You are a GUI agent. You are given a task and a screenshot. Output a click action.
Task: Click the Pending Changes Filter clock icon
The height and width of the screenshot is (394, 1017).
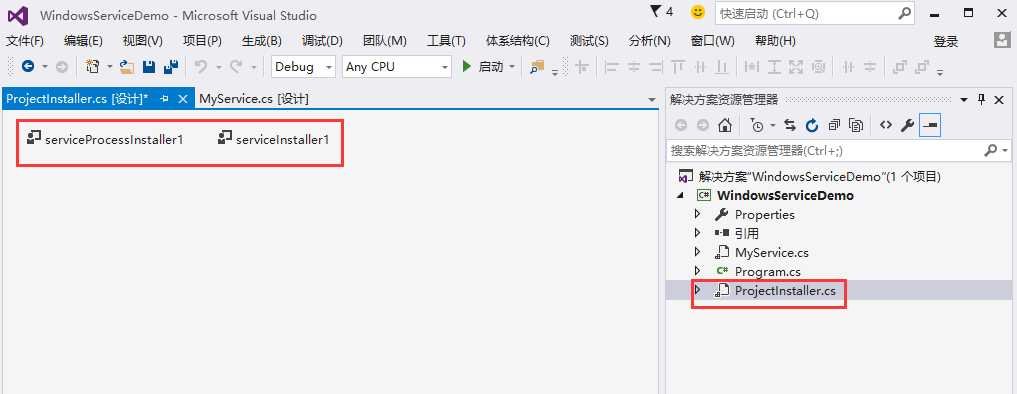756,125
